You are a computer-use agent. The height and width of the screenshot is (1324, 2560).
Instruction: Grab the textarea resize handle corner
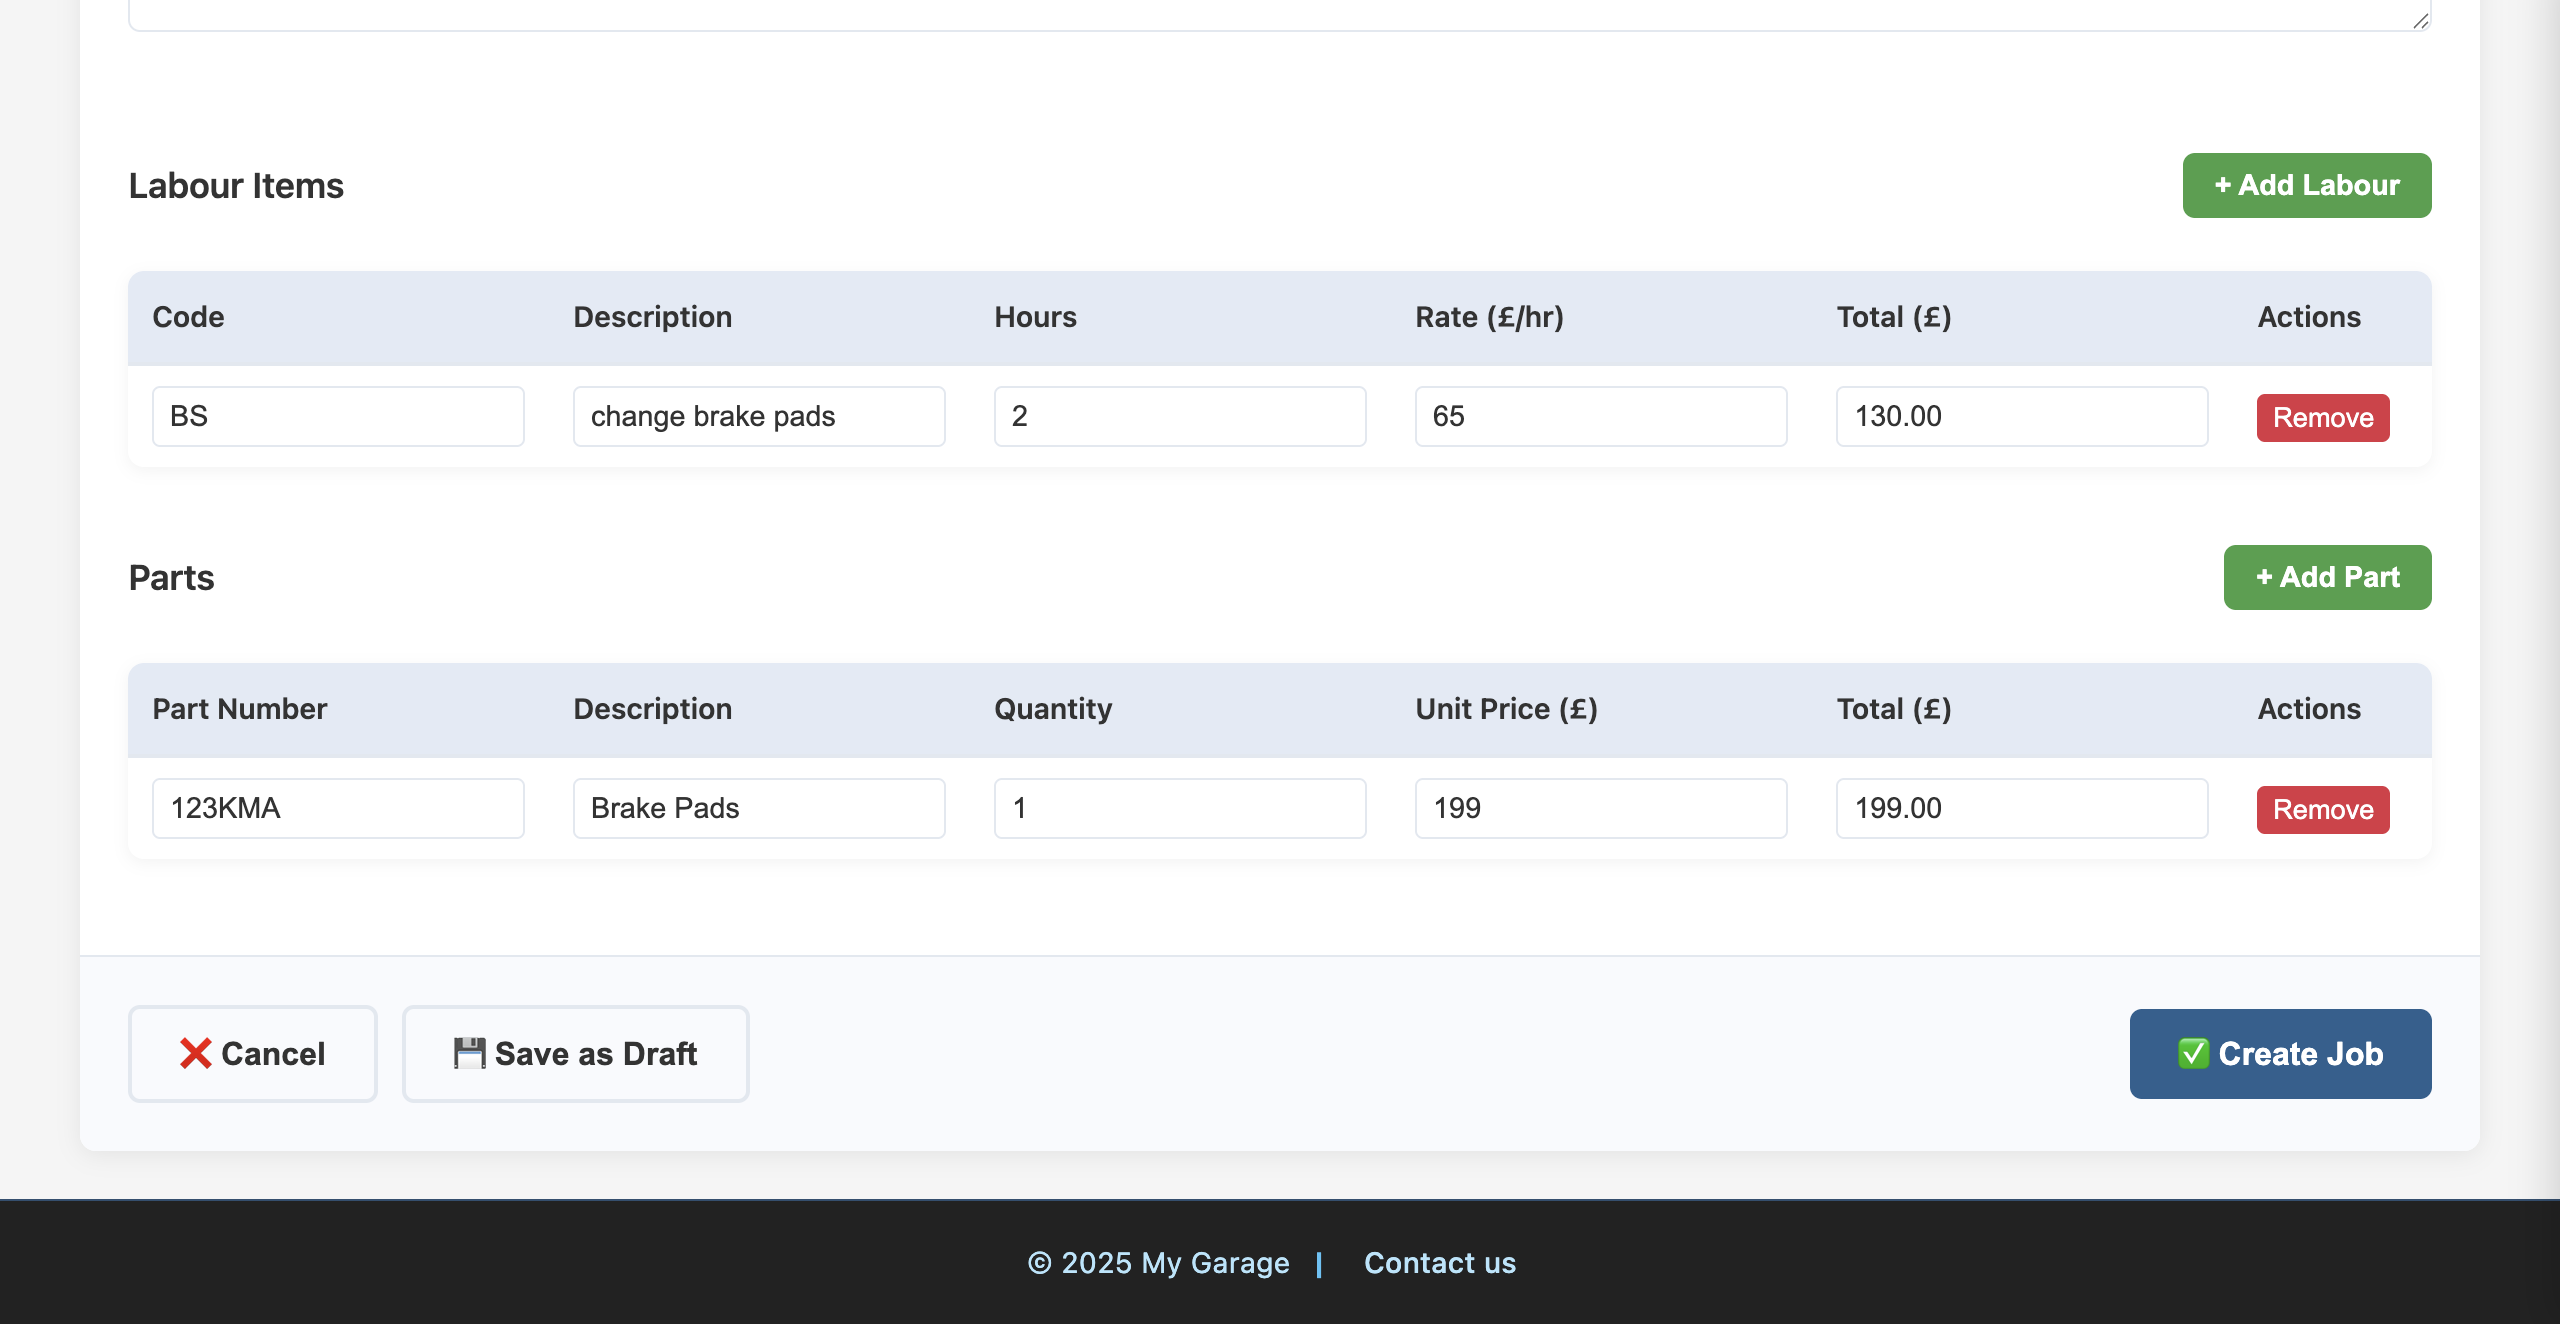[2420, 20]
